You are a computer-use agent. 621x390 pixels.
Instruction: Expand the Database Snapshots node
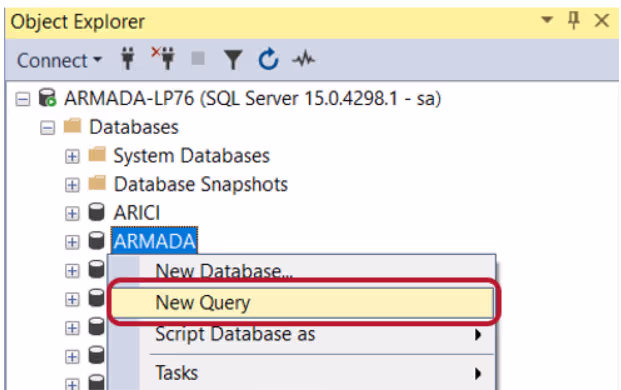point(72,185)
